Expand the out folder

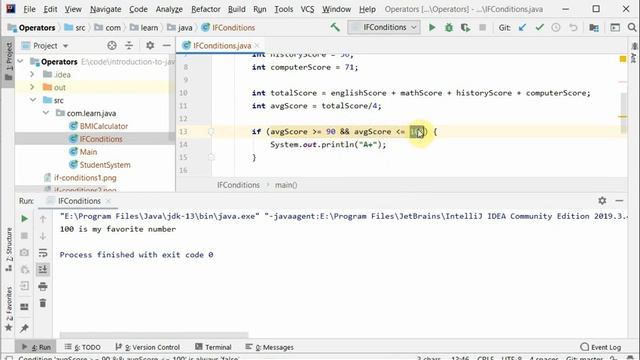32,87
